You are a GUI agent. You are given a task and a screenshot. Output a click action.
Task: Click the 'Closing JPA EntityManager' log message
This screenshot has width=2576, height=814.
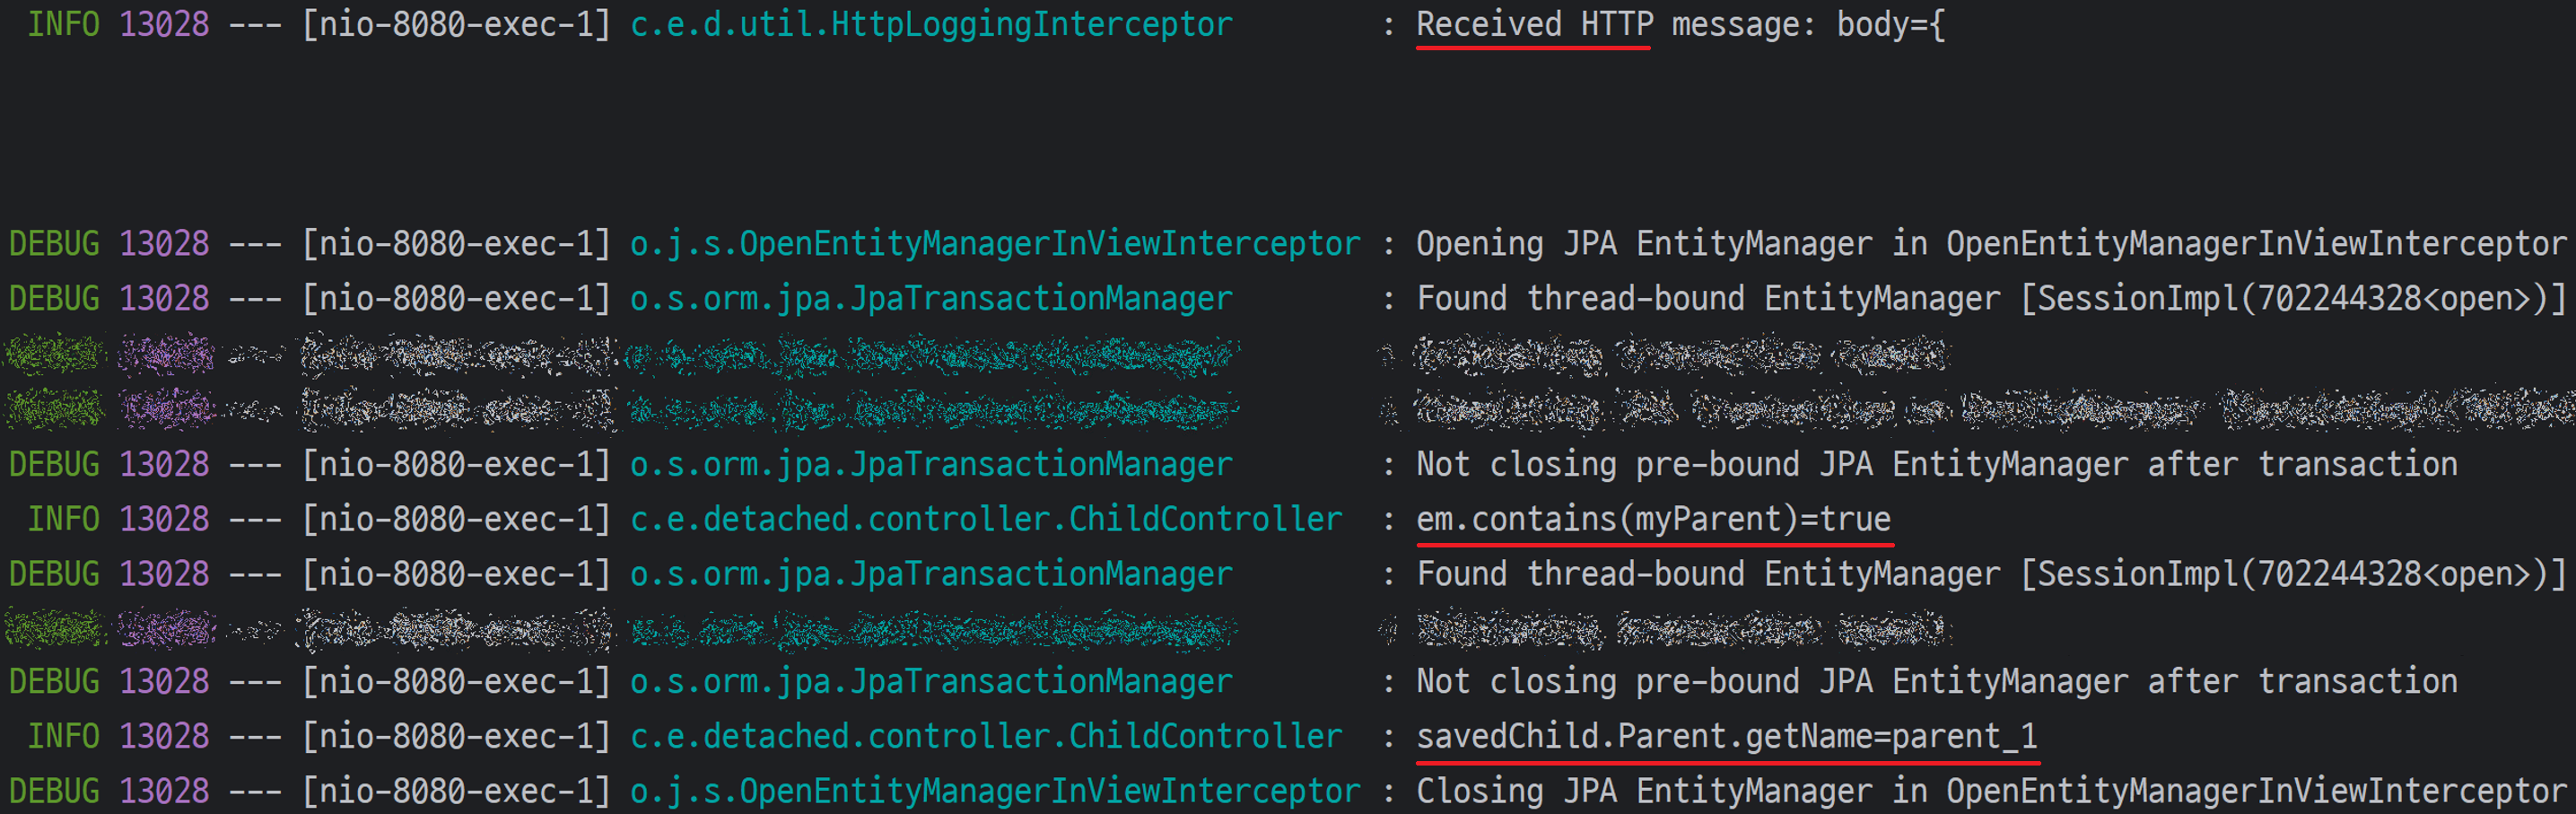pos(1990,791)
